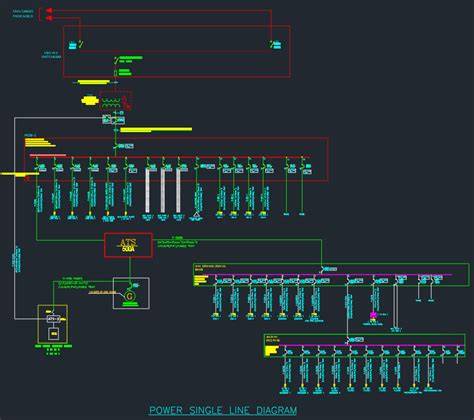Click the ATS 500A box
474x420 pixels.
(x=129, y=246)
